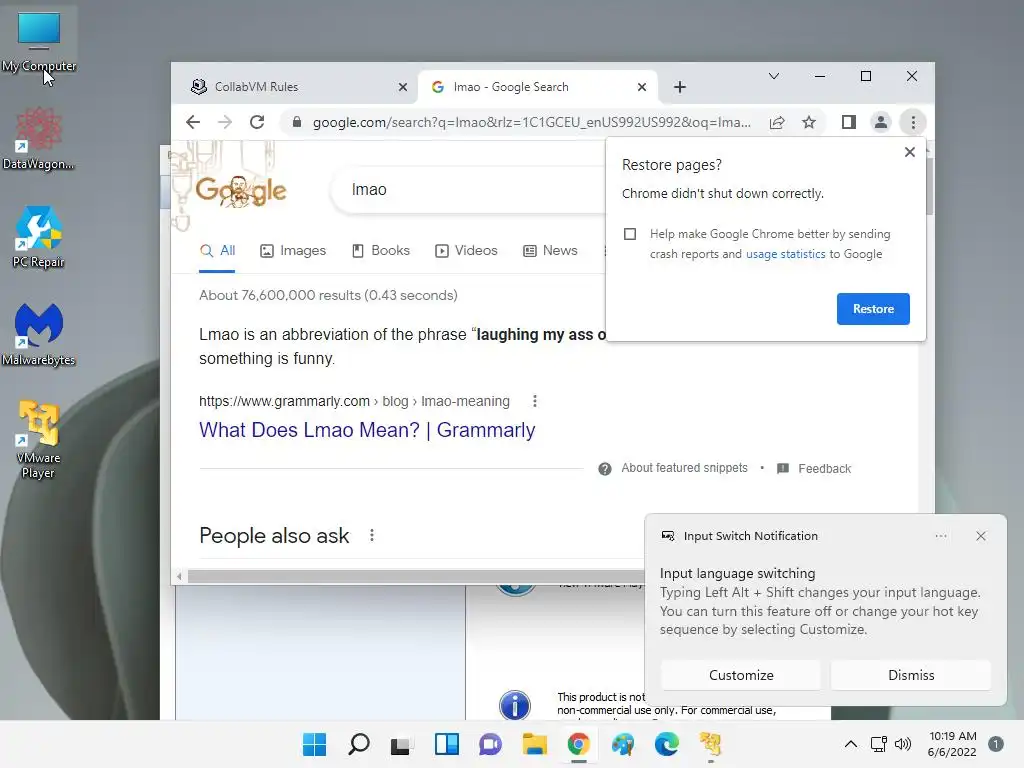
Task: Click Chrome's forward navigation arrow
Action: [x=225, y=122]
